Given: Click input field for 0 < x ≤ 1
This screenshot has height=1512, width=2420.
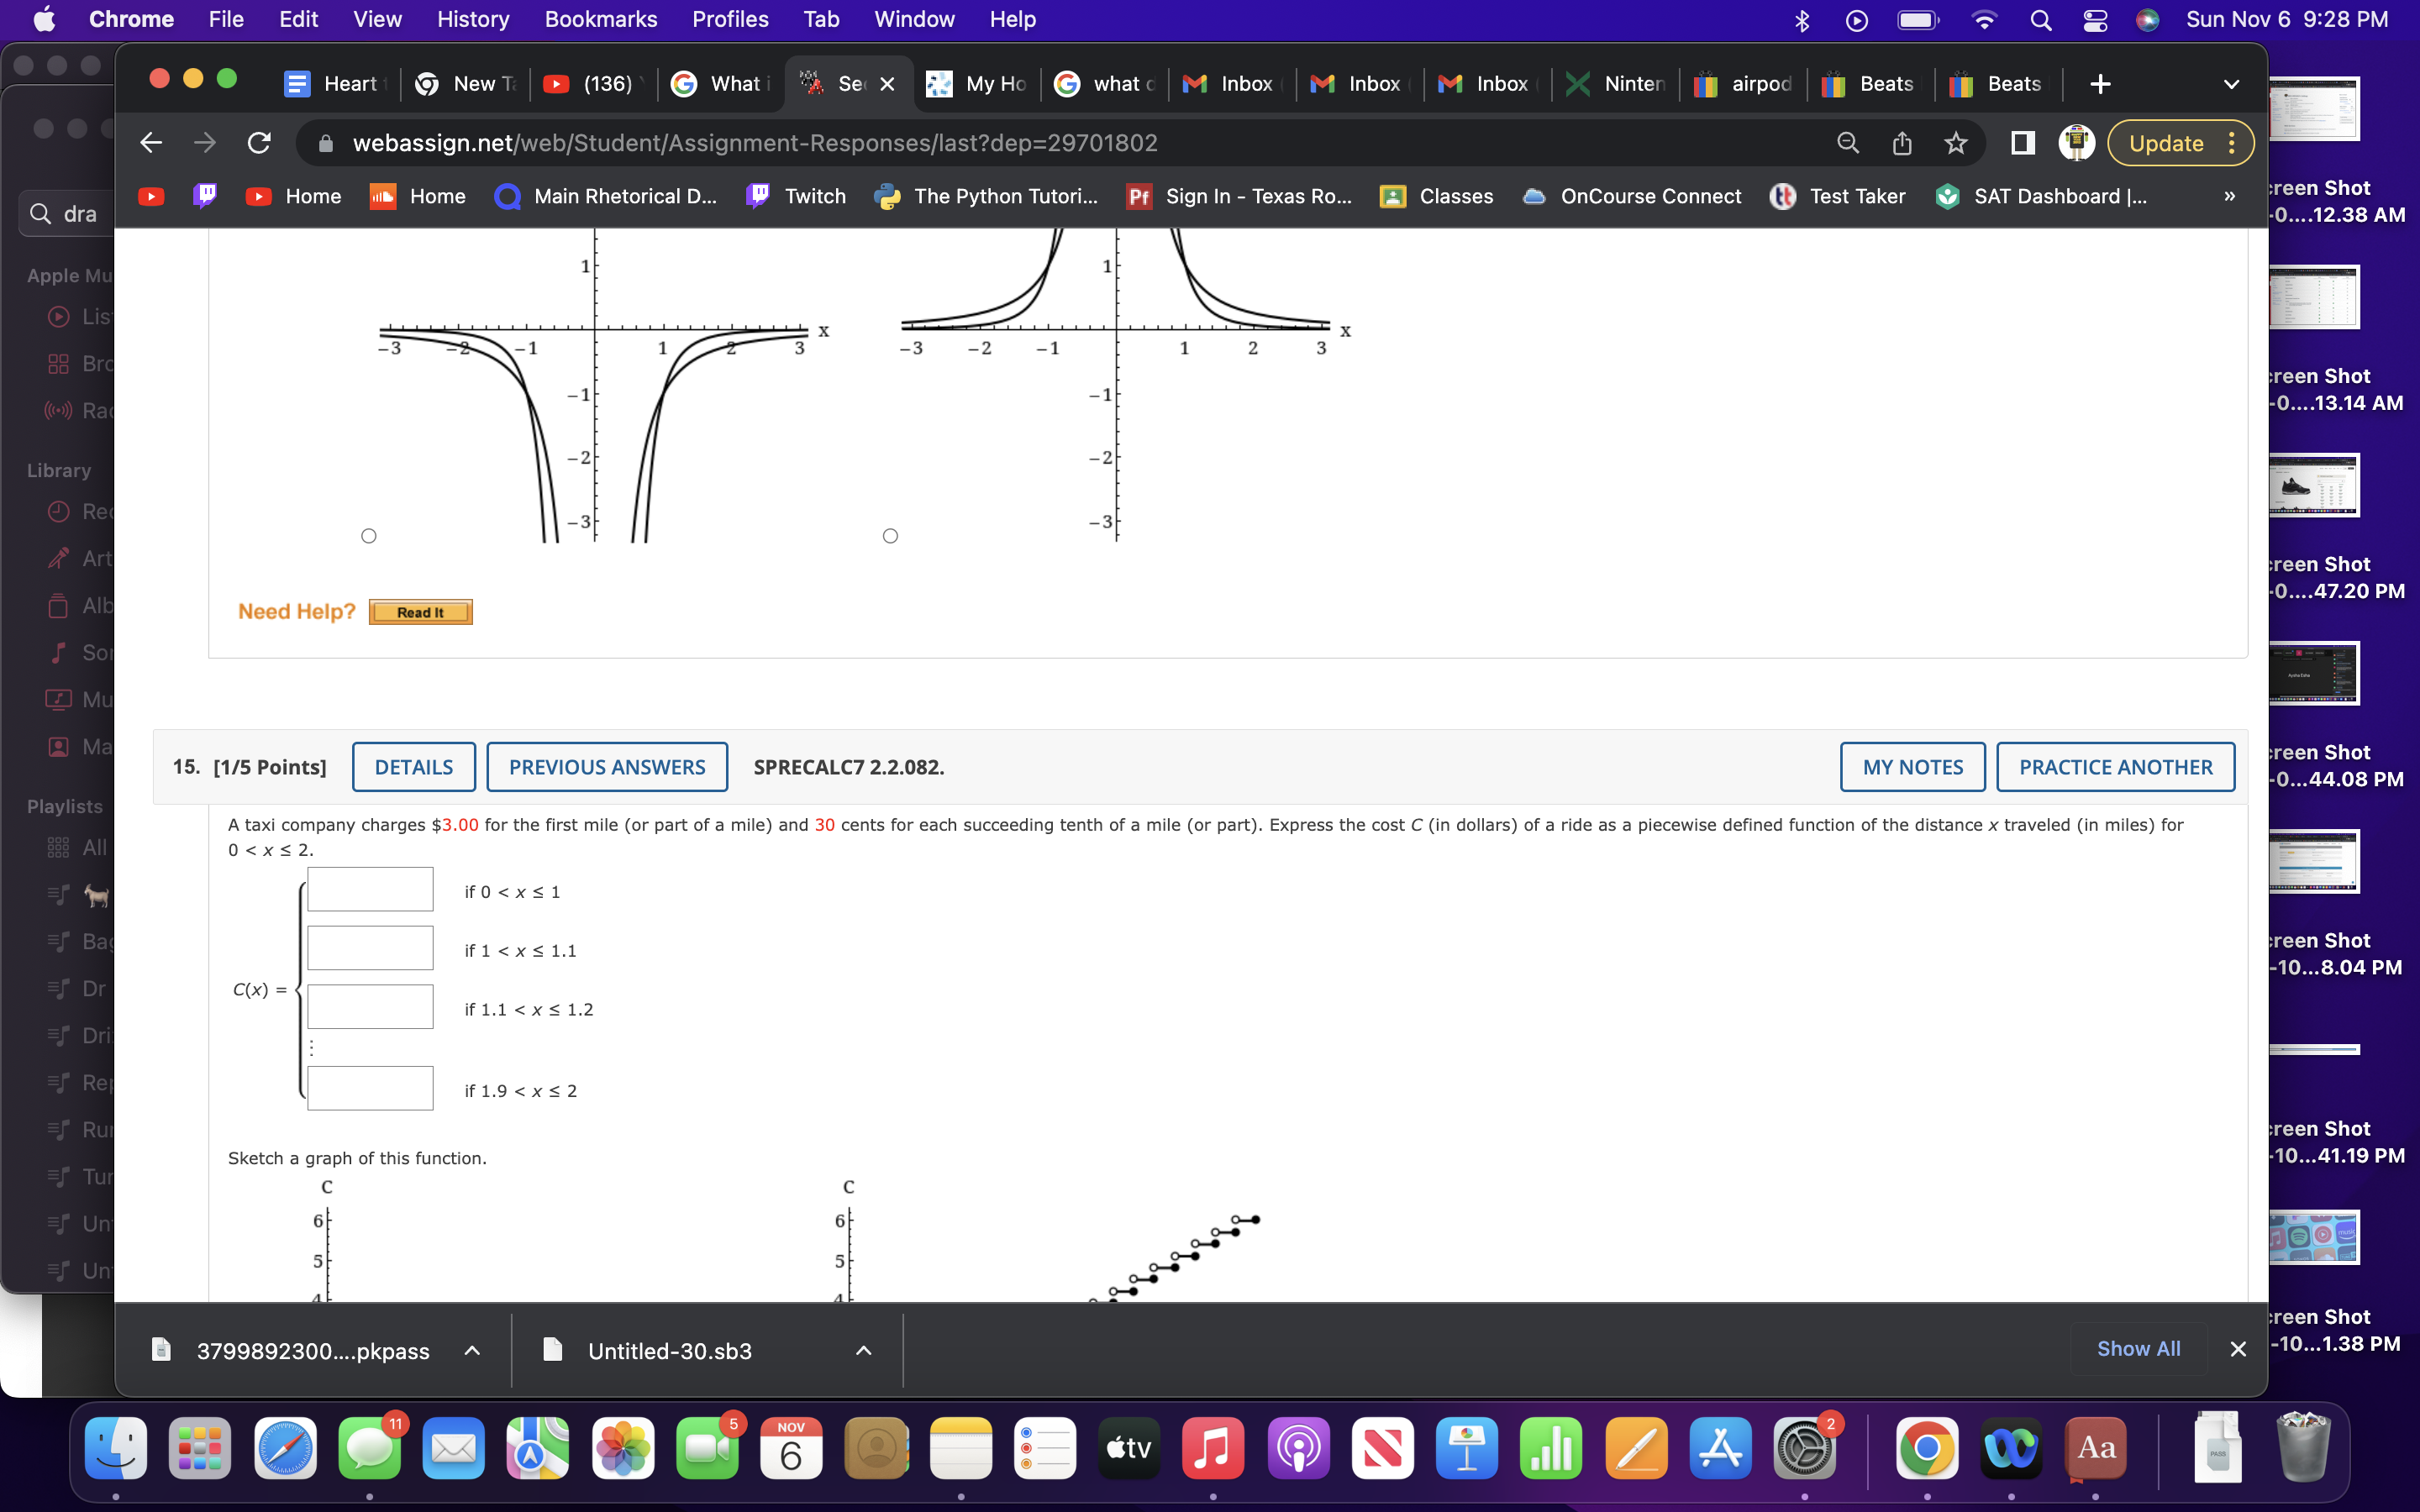Looking at the screenshot, I should (x=370, y=889).
